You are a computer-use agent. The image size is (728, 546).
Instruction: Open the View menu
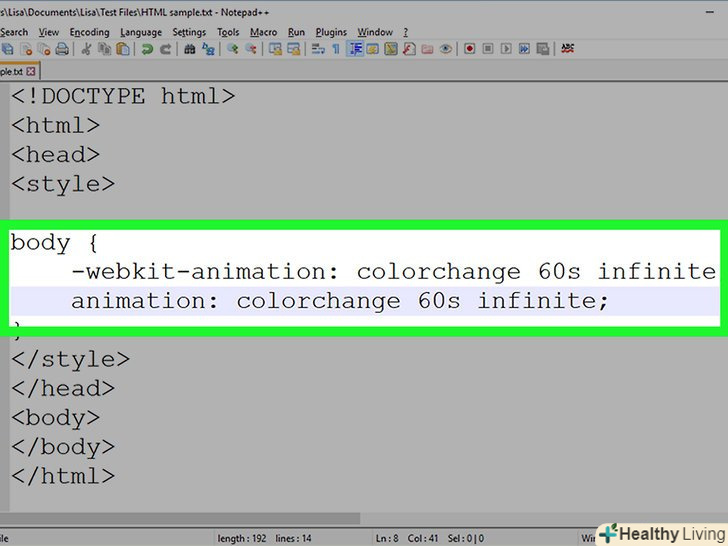coord(49,32)
